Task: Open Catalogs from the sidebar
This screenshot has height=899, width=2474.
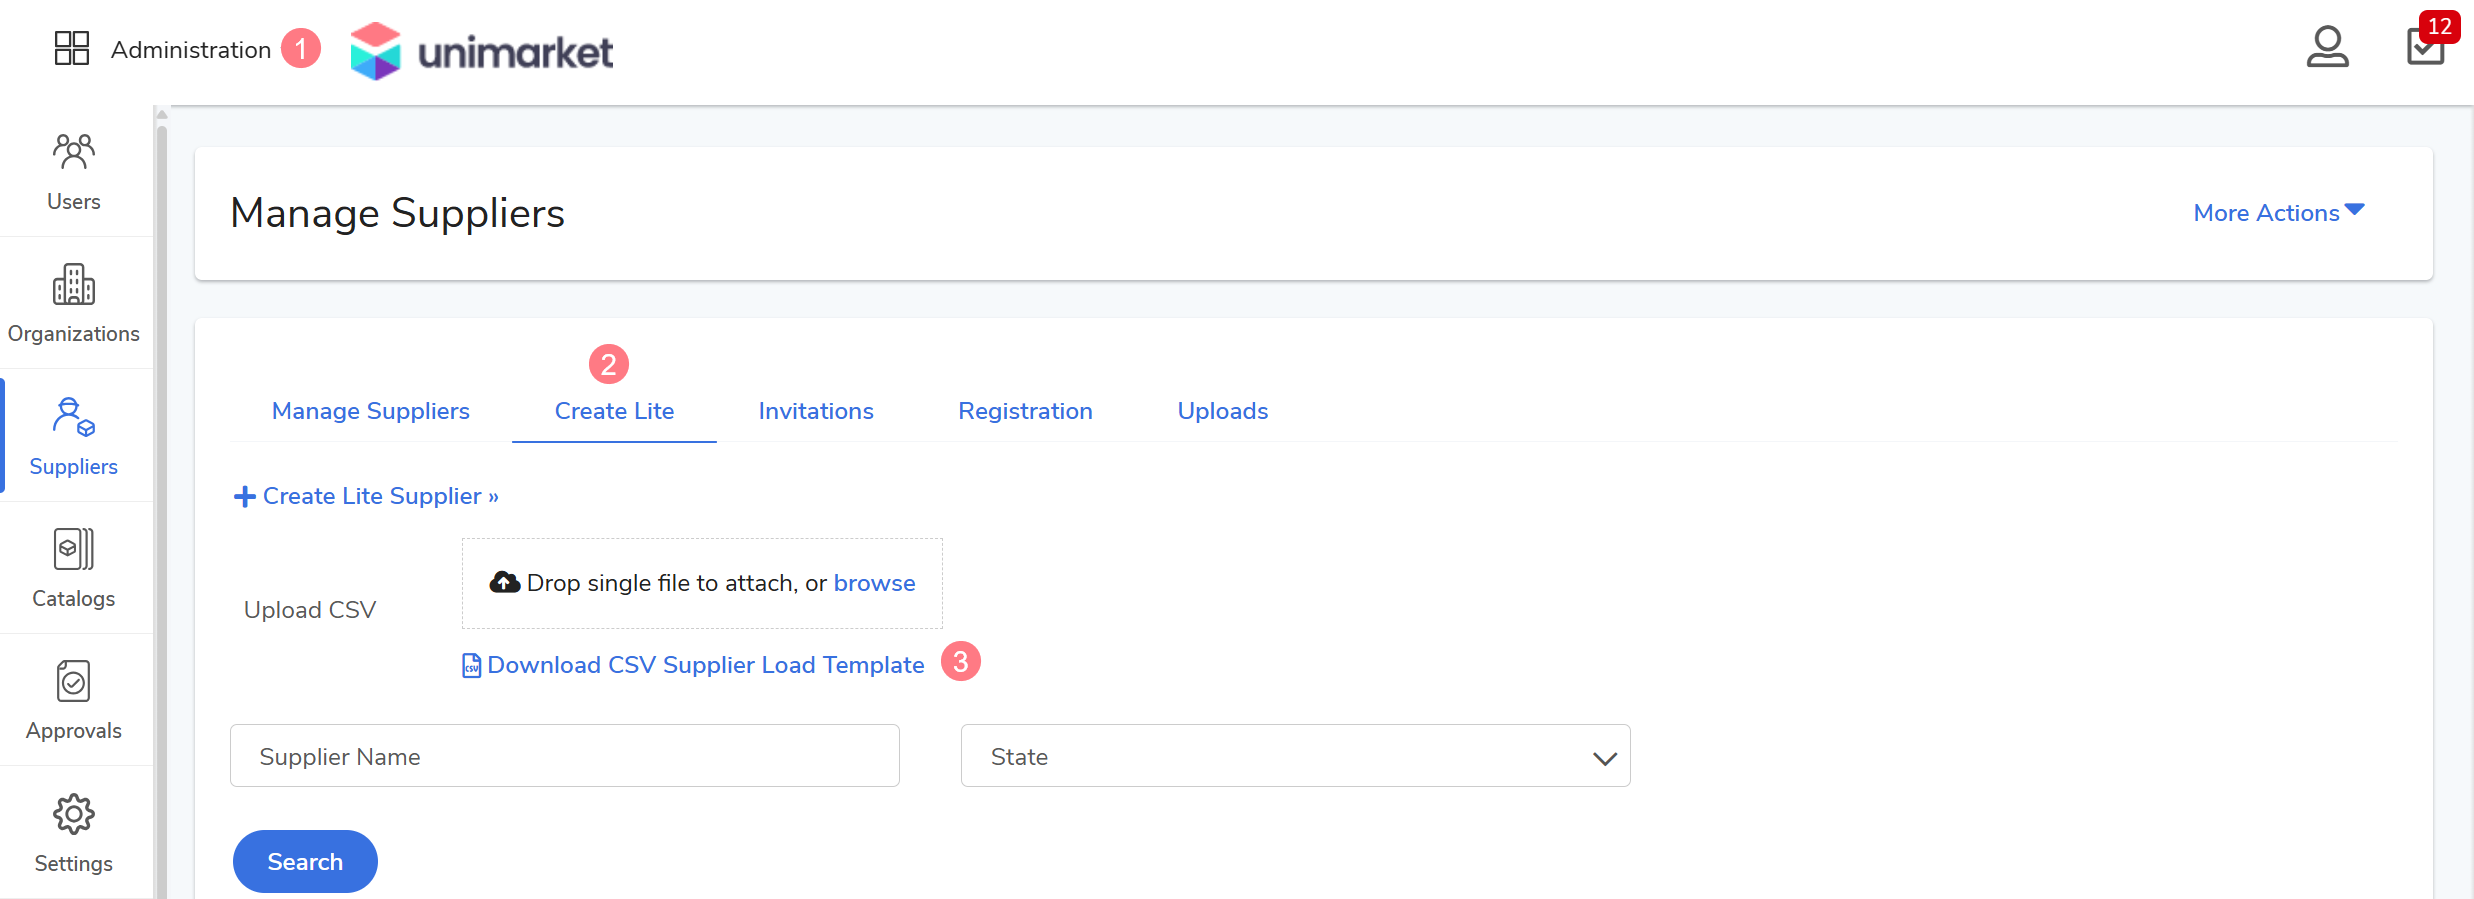Action: pos(74,568)
